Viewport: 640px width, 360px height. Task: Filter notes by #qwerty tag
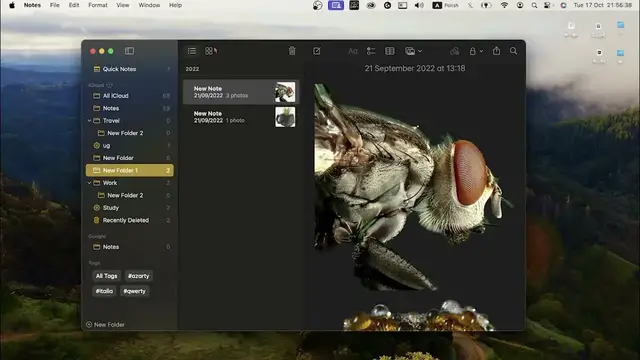tap(134, 291)
